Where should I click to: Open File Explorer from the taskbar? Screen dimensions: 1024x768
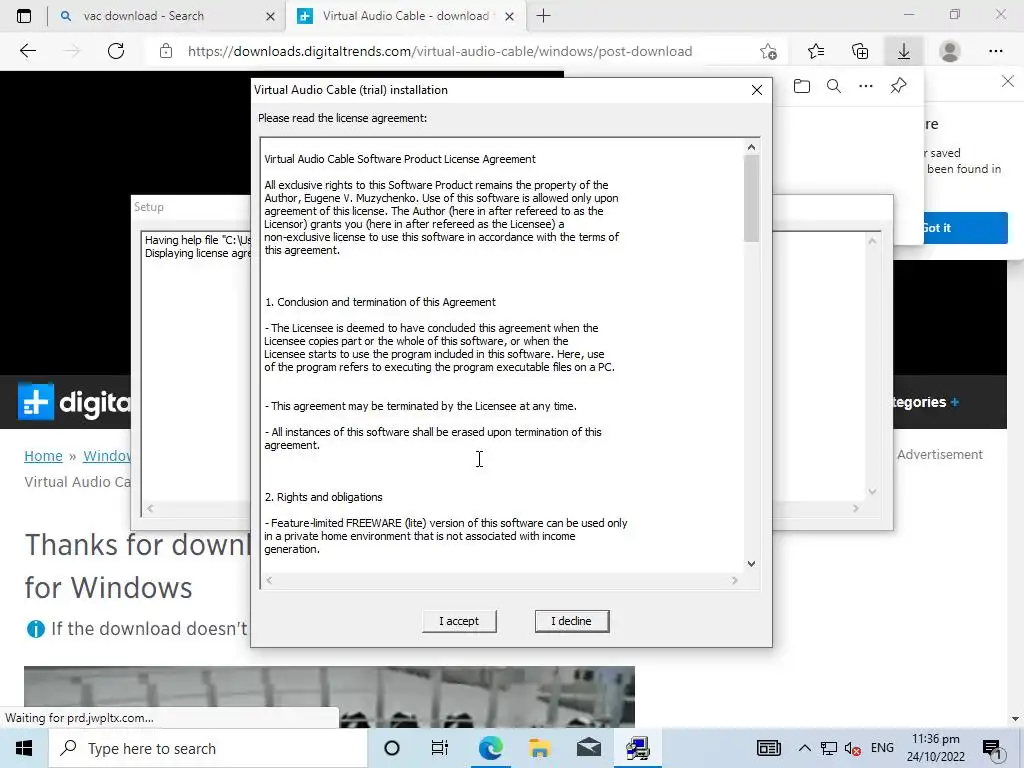tap(539, 748)
